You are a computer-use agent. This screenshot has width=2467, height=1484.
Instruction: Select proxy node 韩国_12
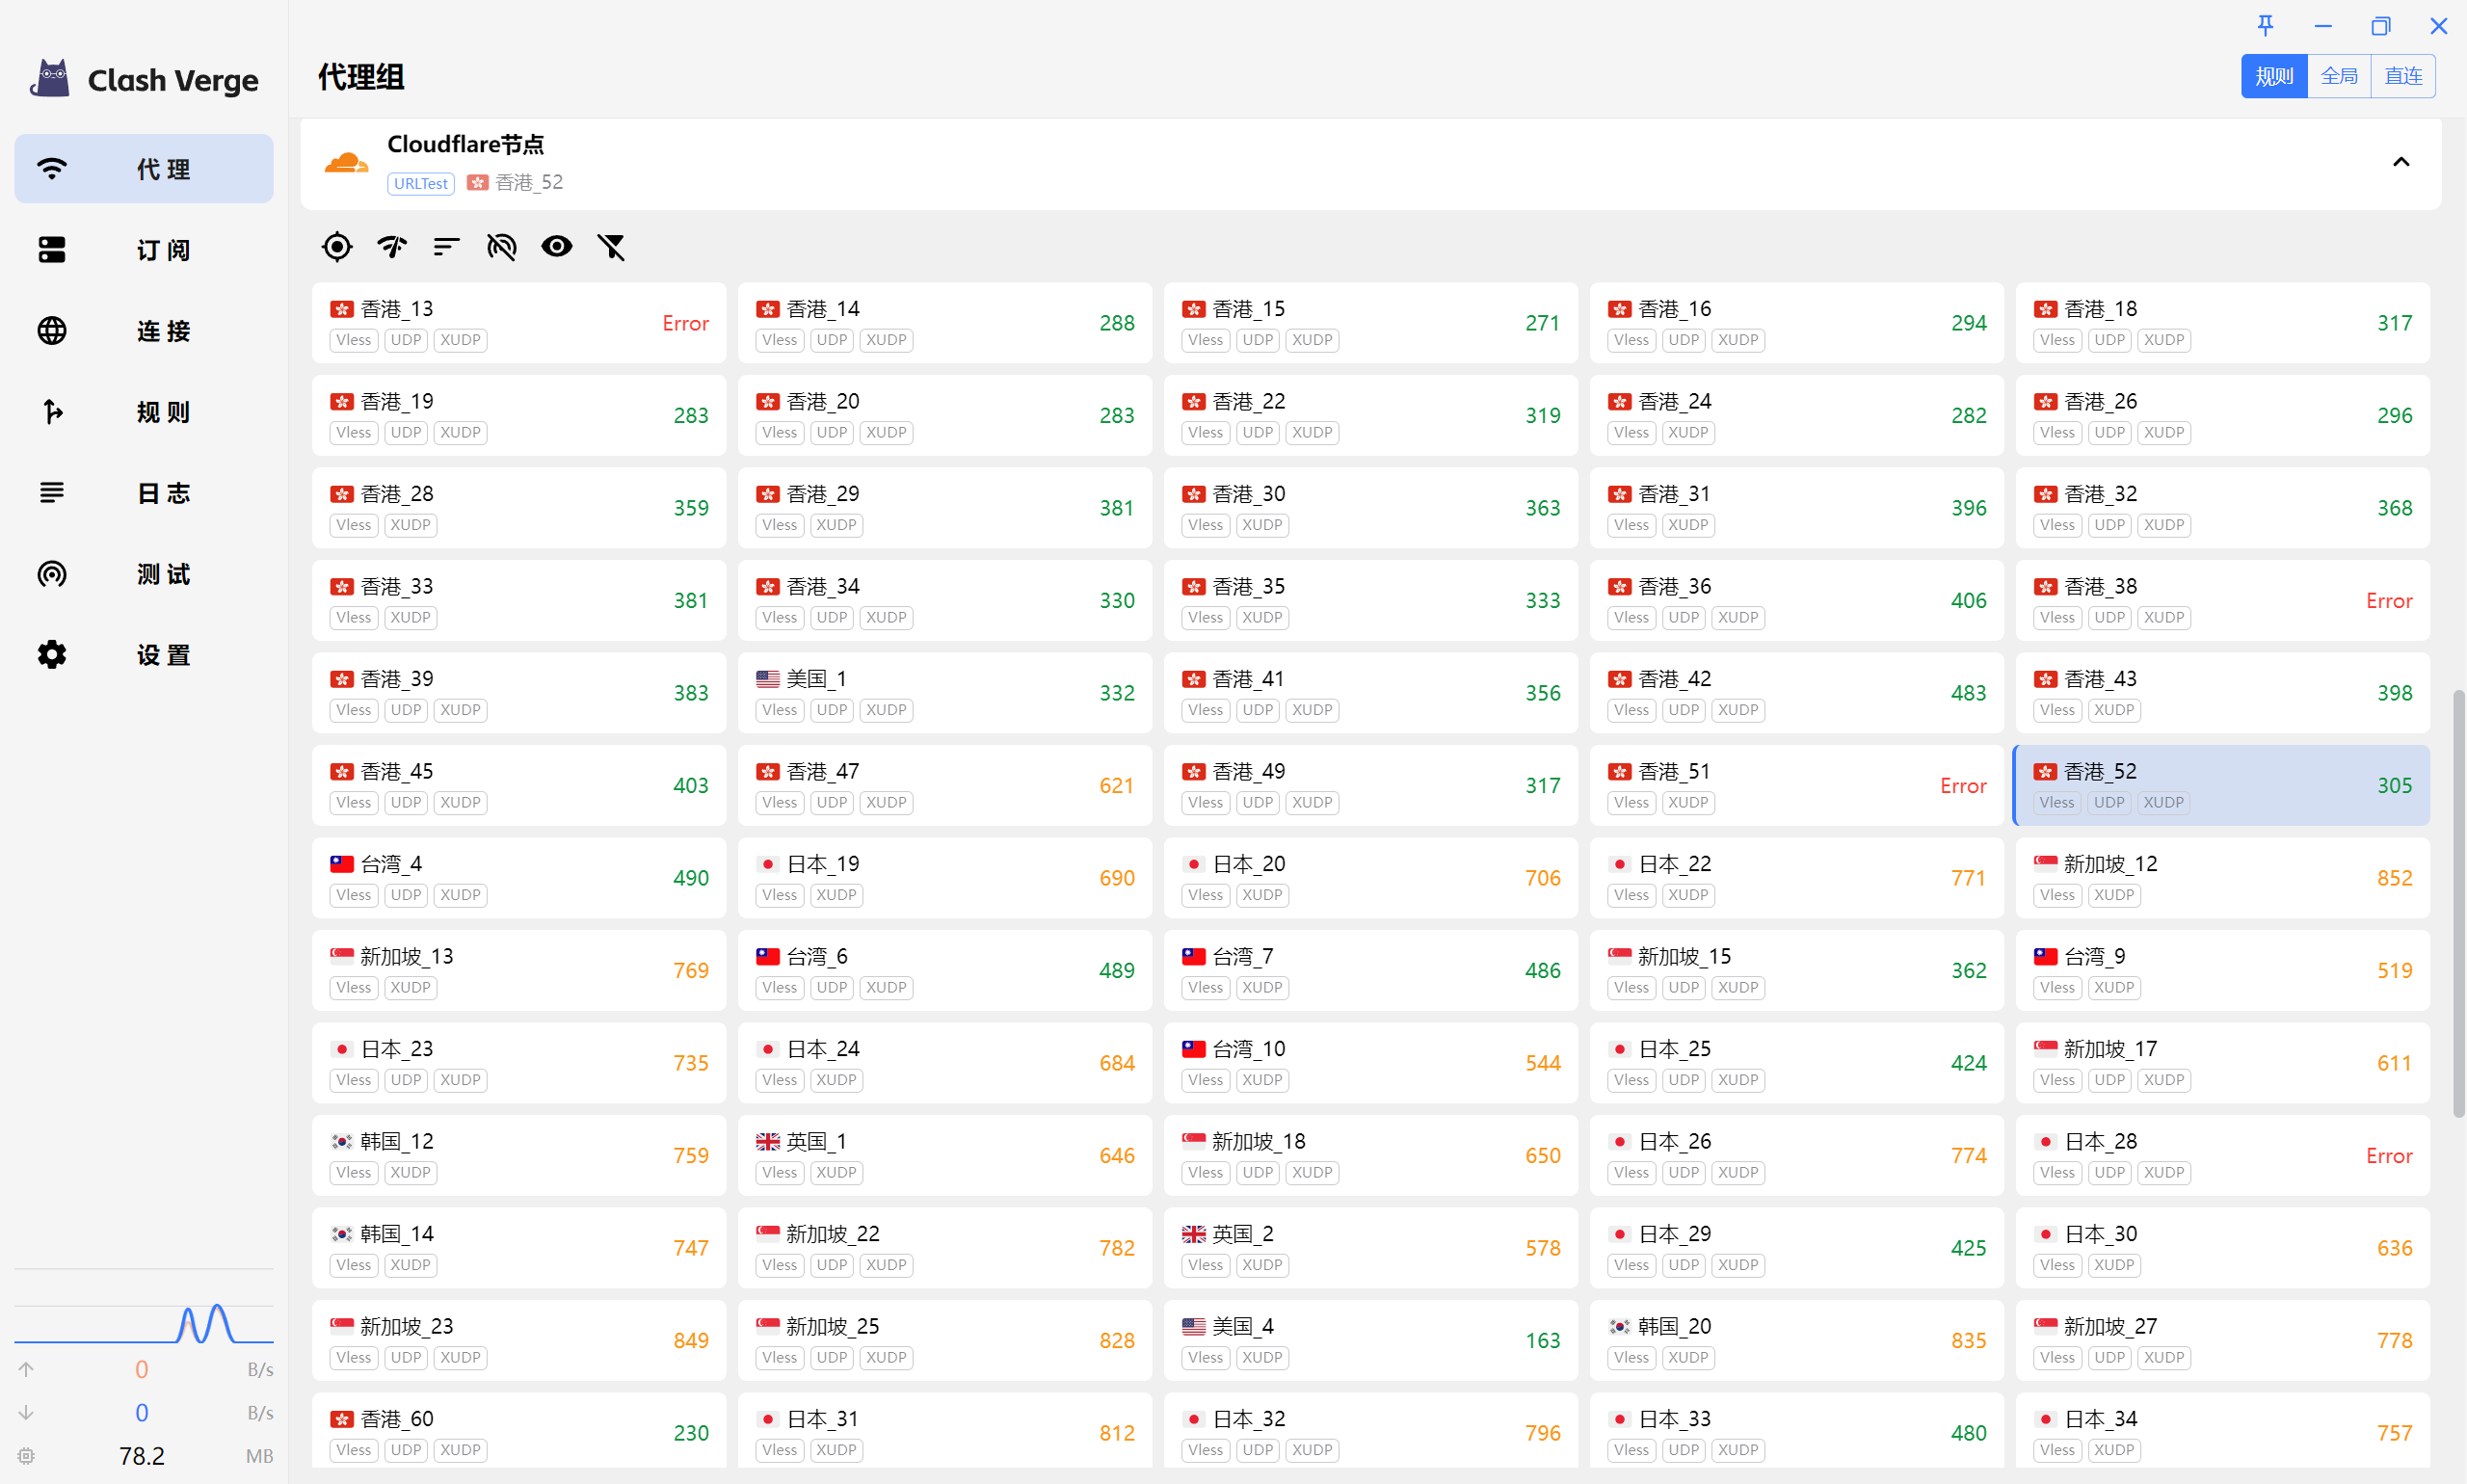click(519, 1155)
